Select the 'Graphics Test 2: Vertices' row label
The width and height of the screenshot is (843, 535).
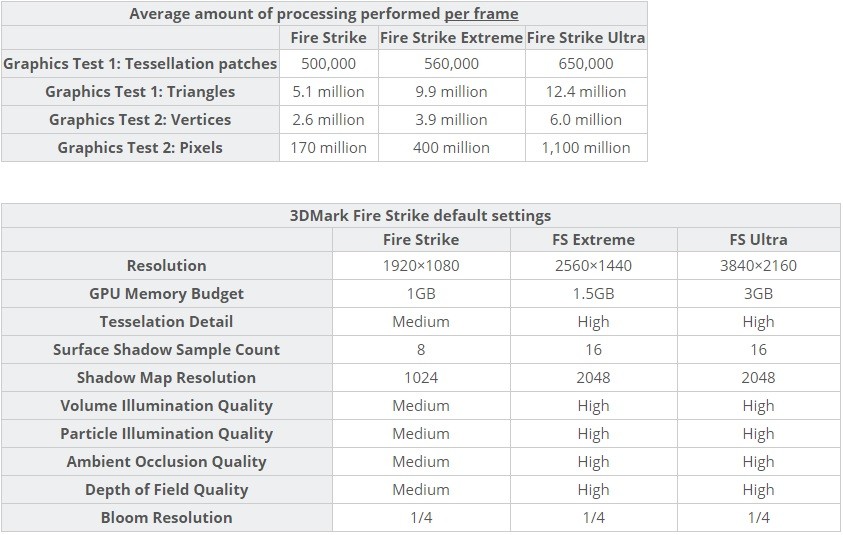[140, 119]
